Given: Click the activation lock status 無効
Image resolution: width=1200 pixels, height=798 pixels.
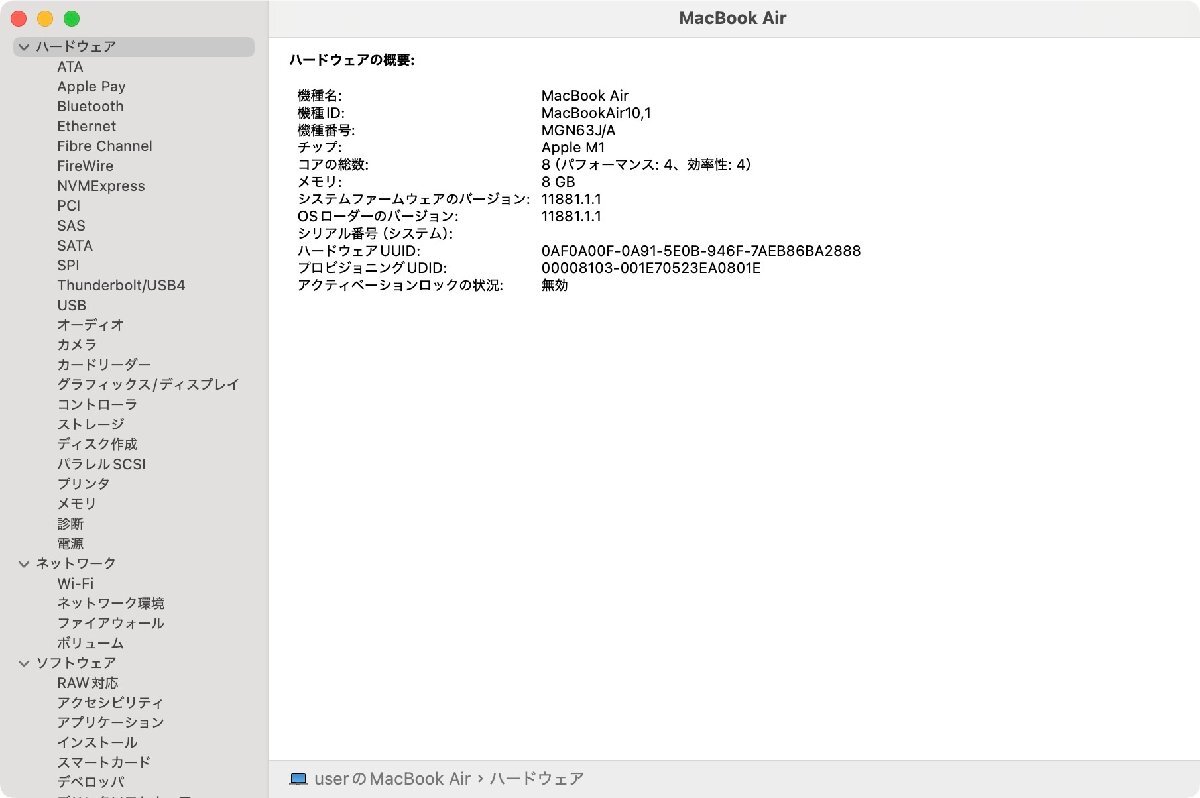Looking at the screenshot, I should 554,285.
